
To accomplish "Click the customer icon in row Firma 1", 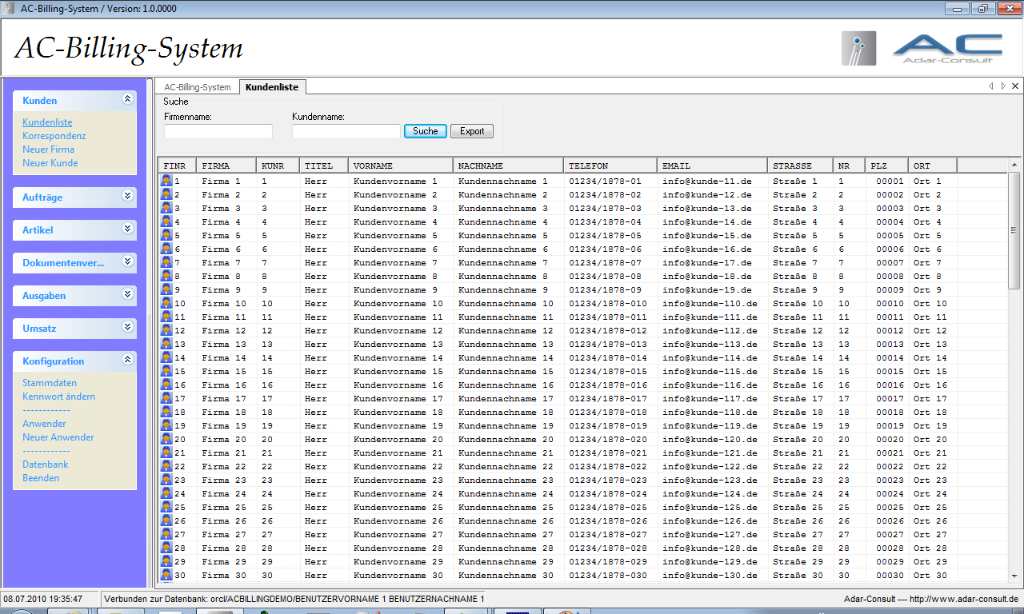I will [x=167, y=181].
